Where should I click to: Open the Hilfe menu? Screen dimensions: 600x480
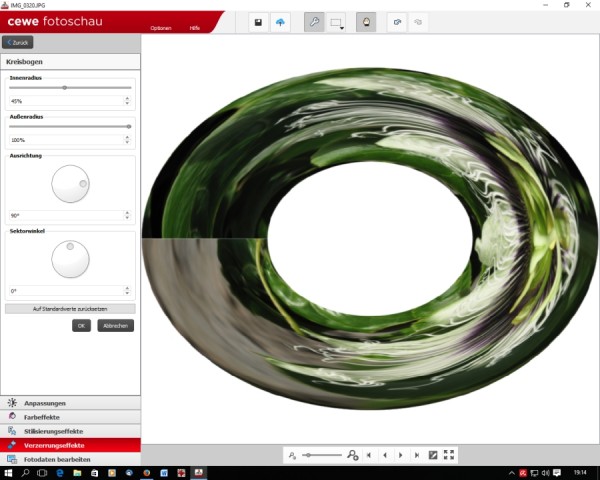click(194, 28)
